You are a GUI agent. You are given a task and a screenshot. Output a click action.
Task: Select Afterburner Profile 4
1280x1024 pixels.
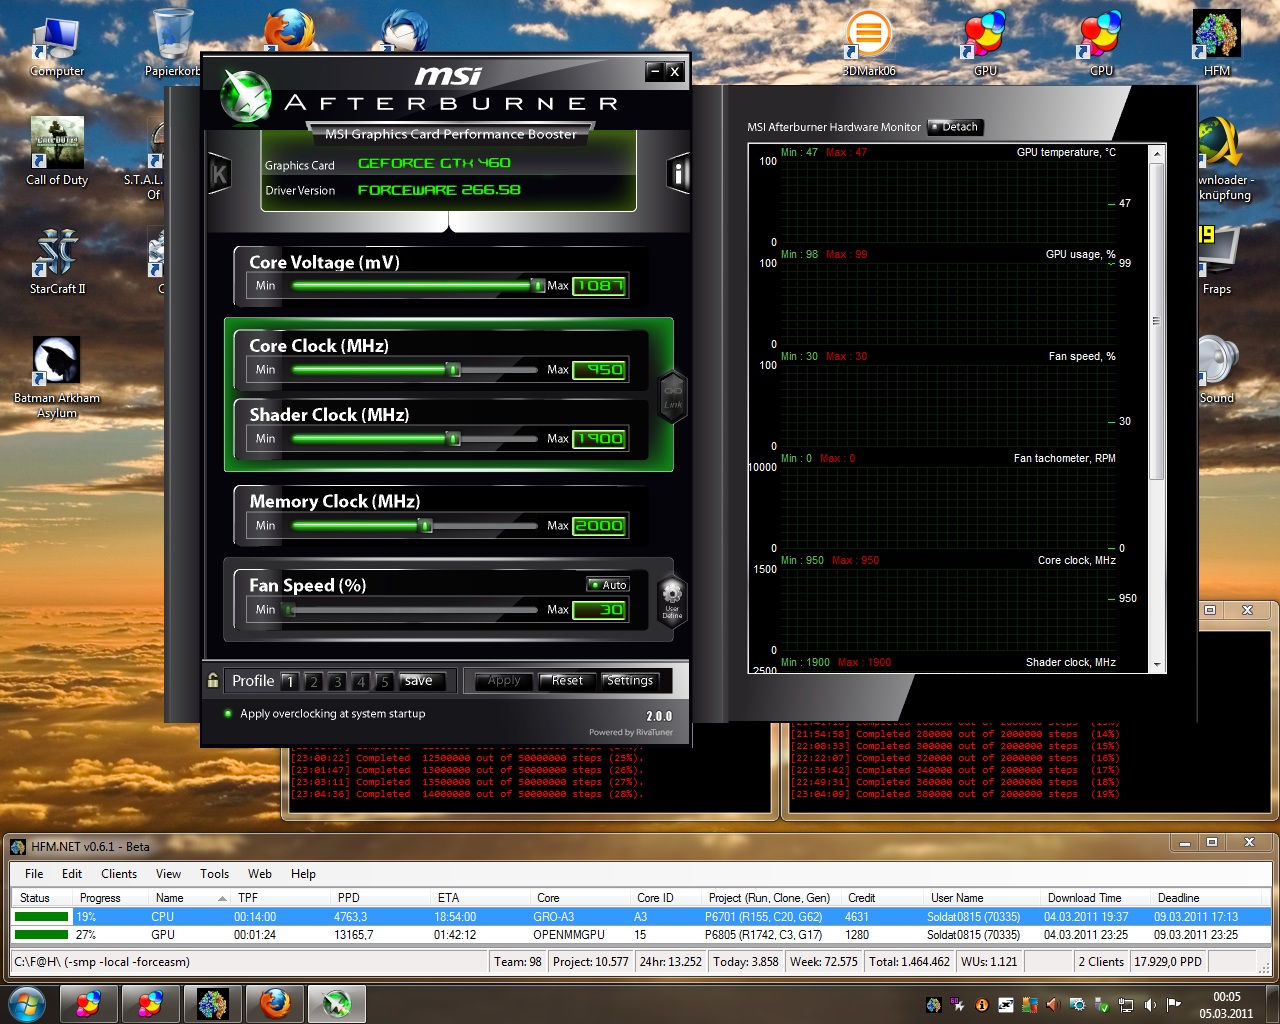361,681
